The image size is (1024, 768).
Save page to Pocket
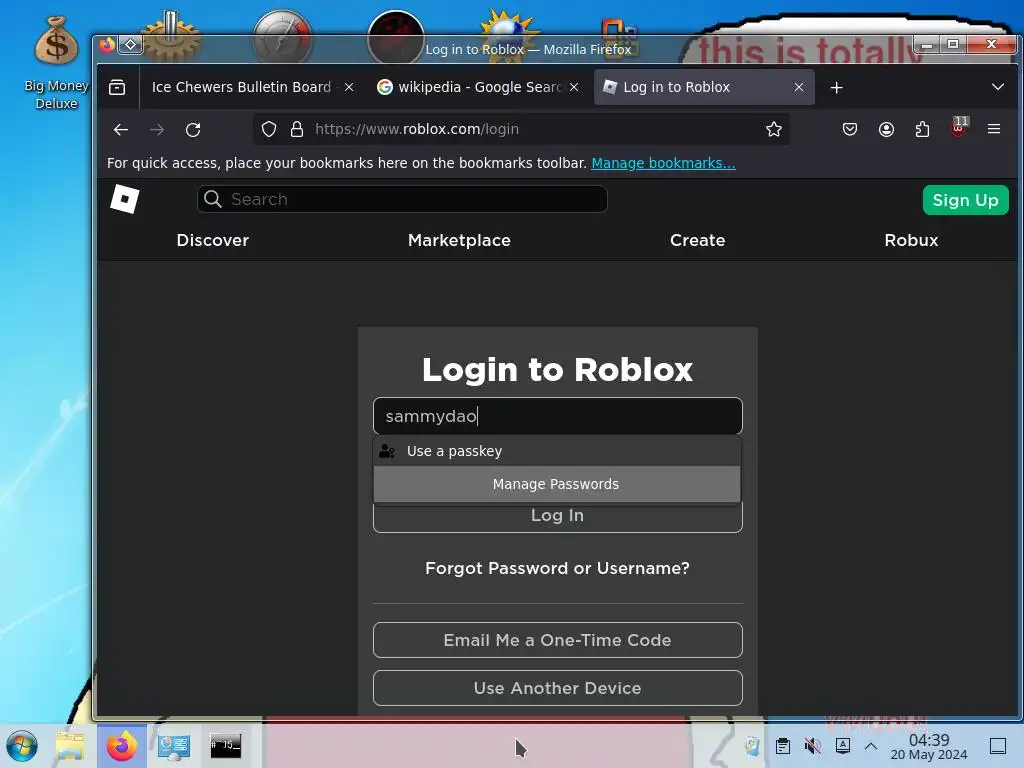tap(850, 129)
